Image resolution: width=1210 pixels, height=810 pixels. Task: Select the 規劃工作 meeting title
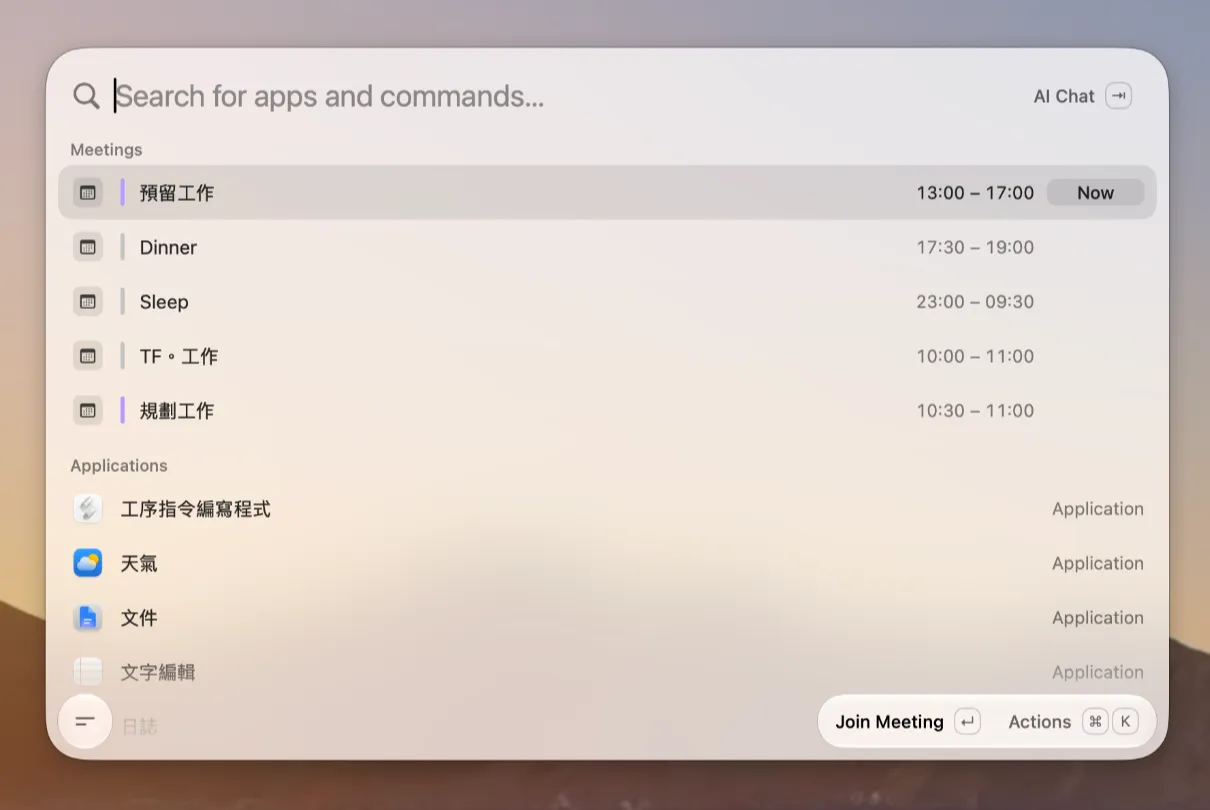click(177, 411)
